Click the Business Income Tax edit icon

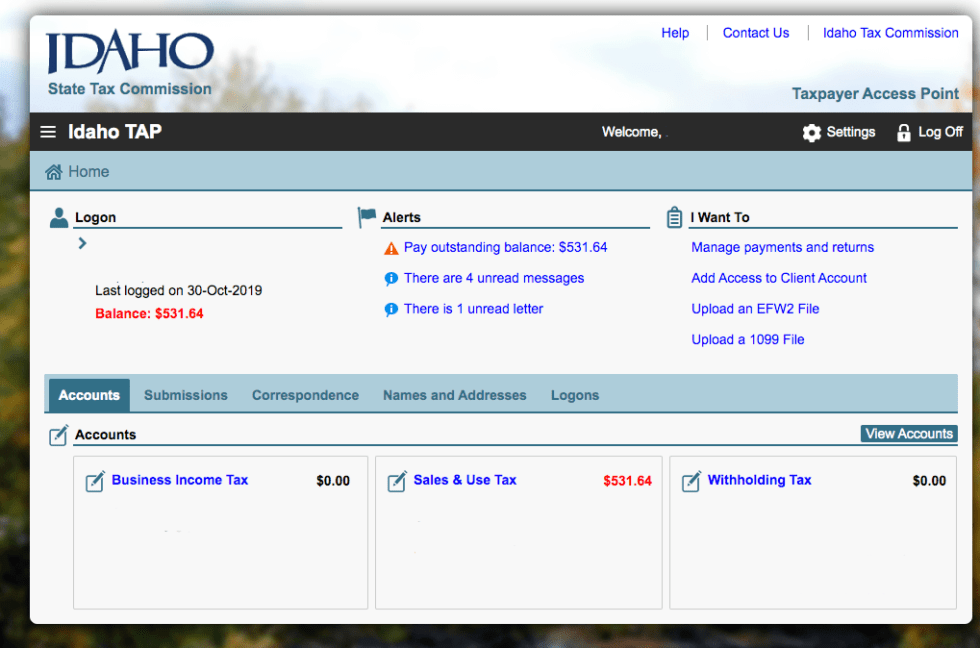(x=95, y=482)
